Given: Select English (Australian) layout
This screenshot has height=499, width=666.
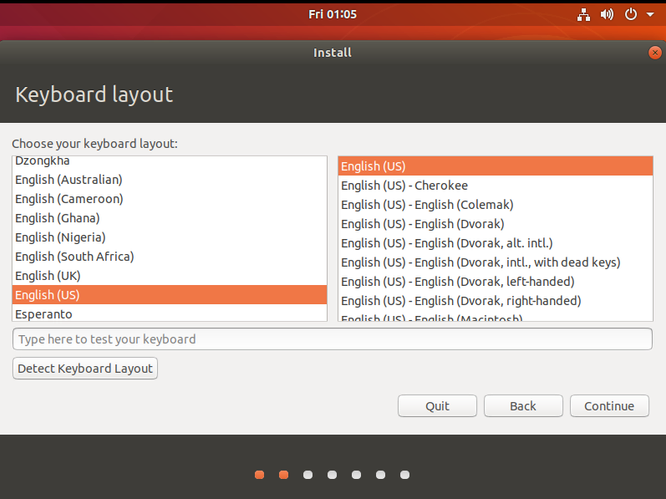Looking at the screenshot, I should [169, 180].
